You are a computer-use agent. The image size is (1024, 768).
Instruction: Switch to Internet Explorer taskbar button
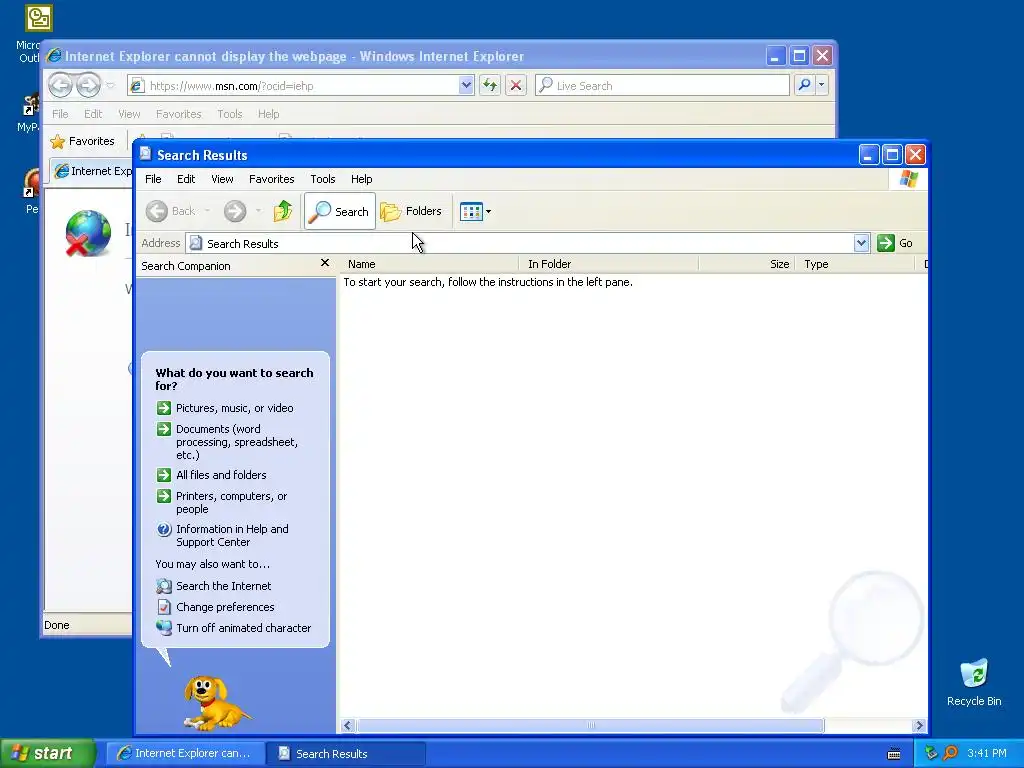(x=185, y=753)
